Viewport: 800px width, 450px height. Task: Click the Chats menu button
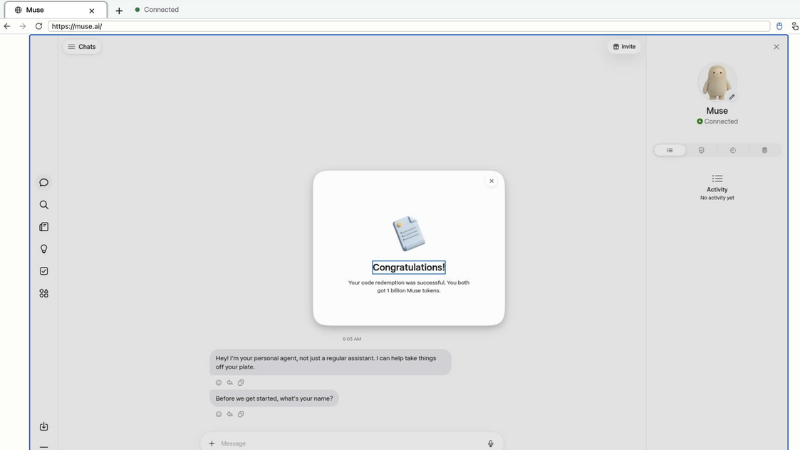[x=82, y=46]
